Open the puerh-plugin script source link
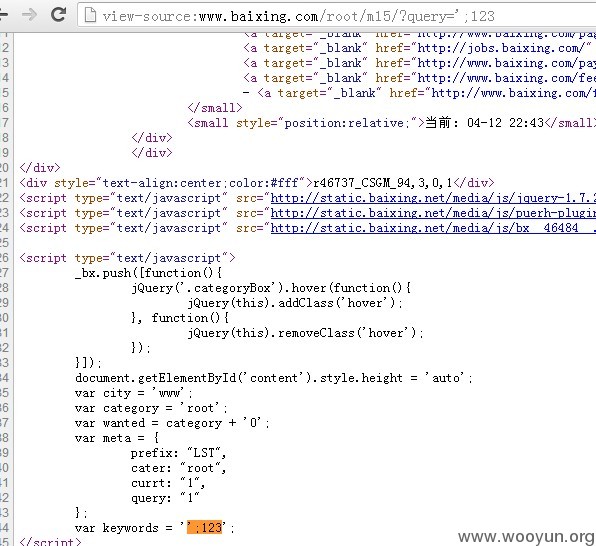Screen dimensions: 596x546 point(433,213)
